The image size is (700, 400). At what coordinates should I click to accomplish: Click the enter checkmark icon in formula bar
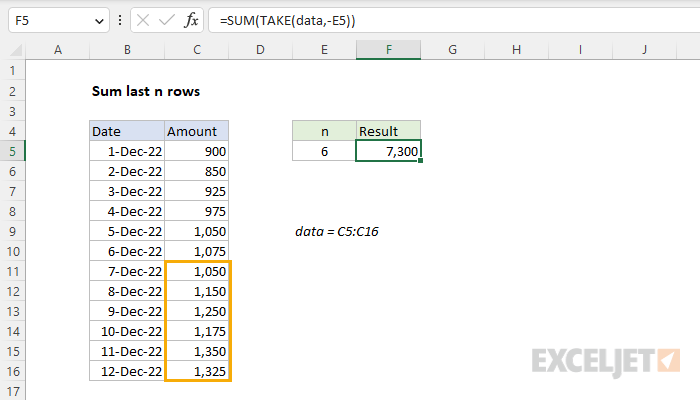point(167,21)
